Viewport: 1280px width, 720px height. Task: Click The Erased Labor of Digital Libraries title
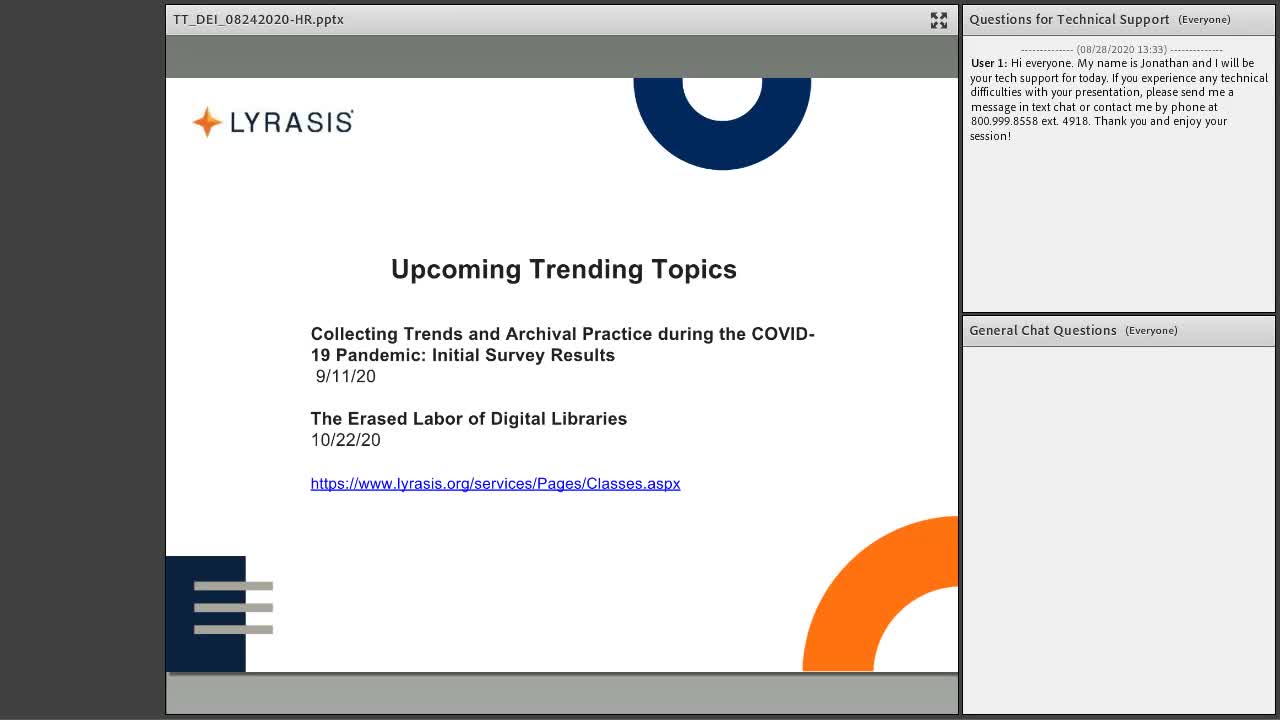click(x=469, y=419)
